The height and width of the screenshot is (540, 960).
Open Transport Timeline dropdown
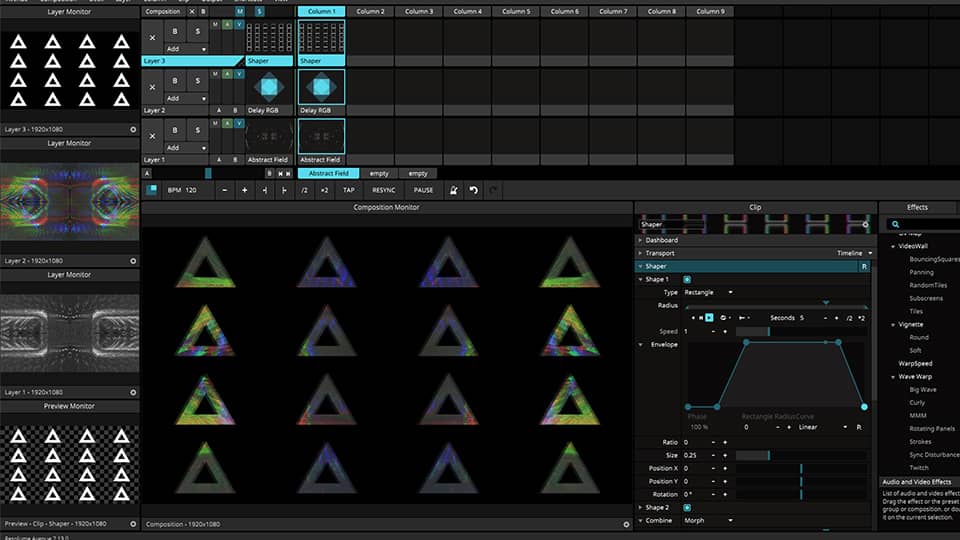pos(854,253)
